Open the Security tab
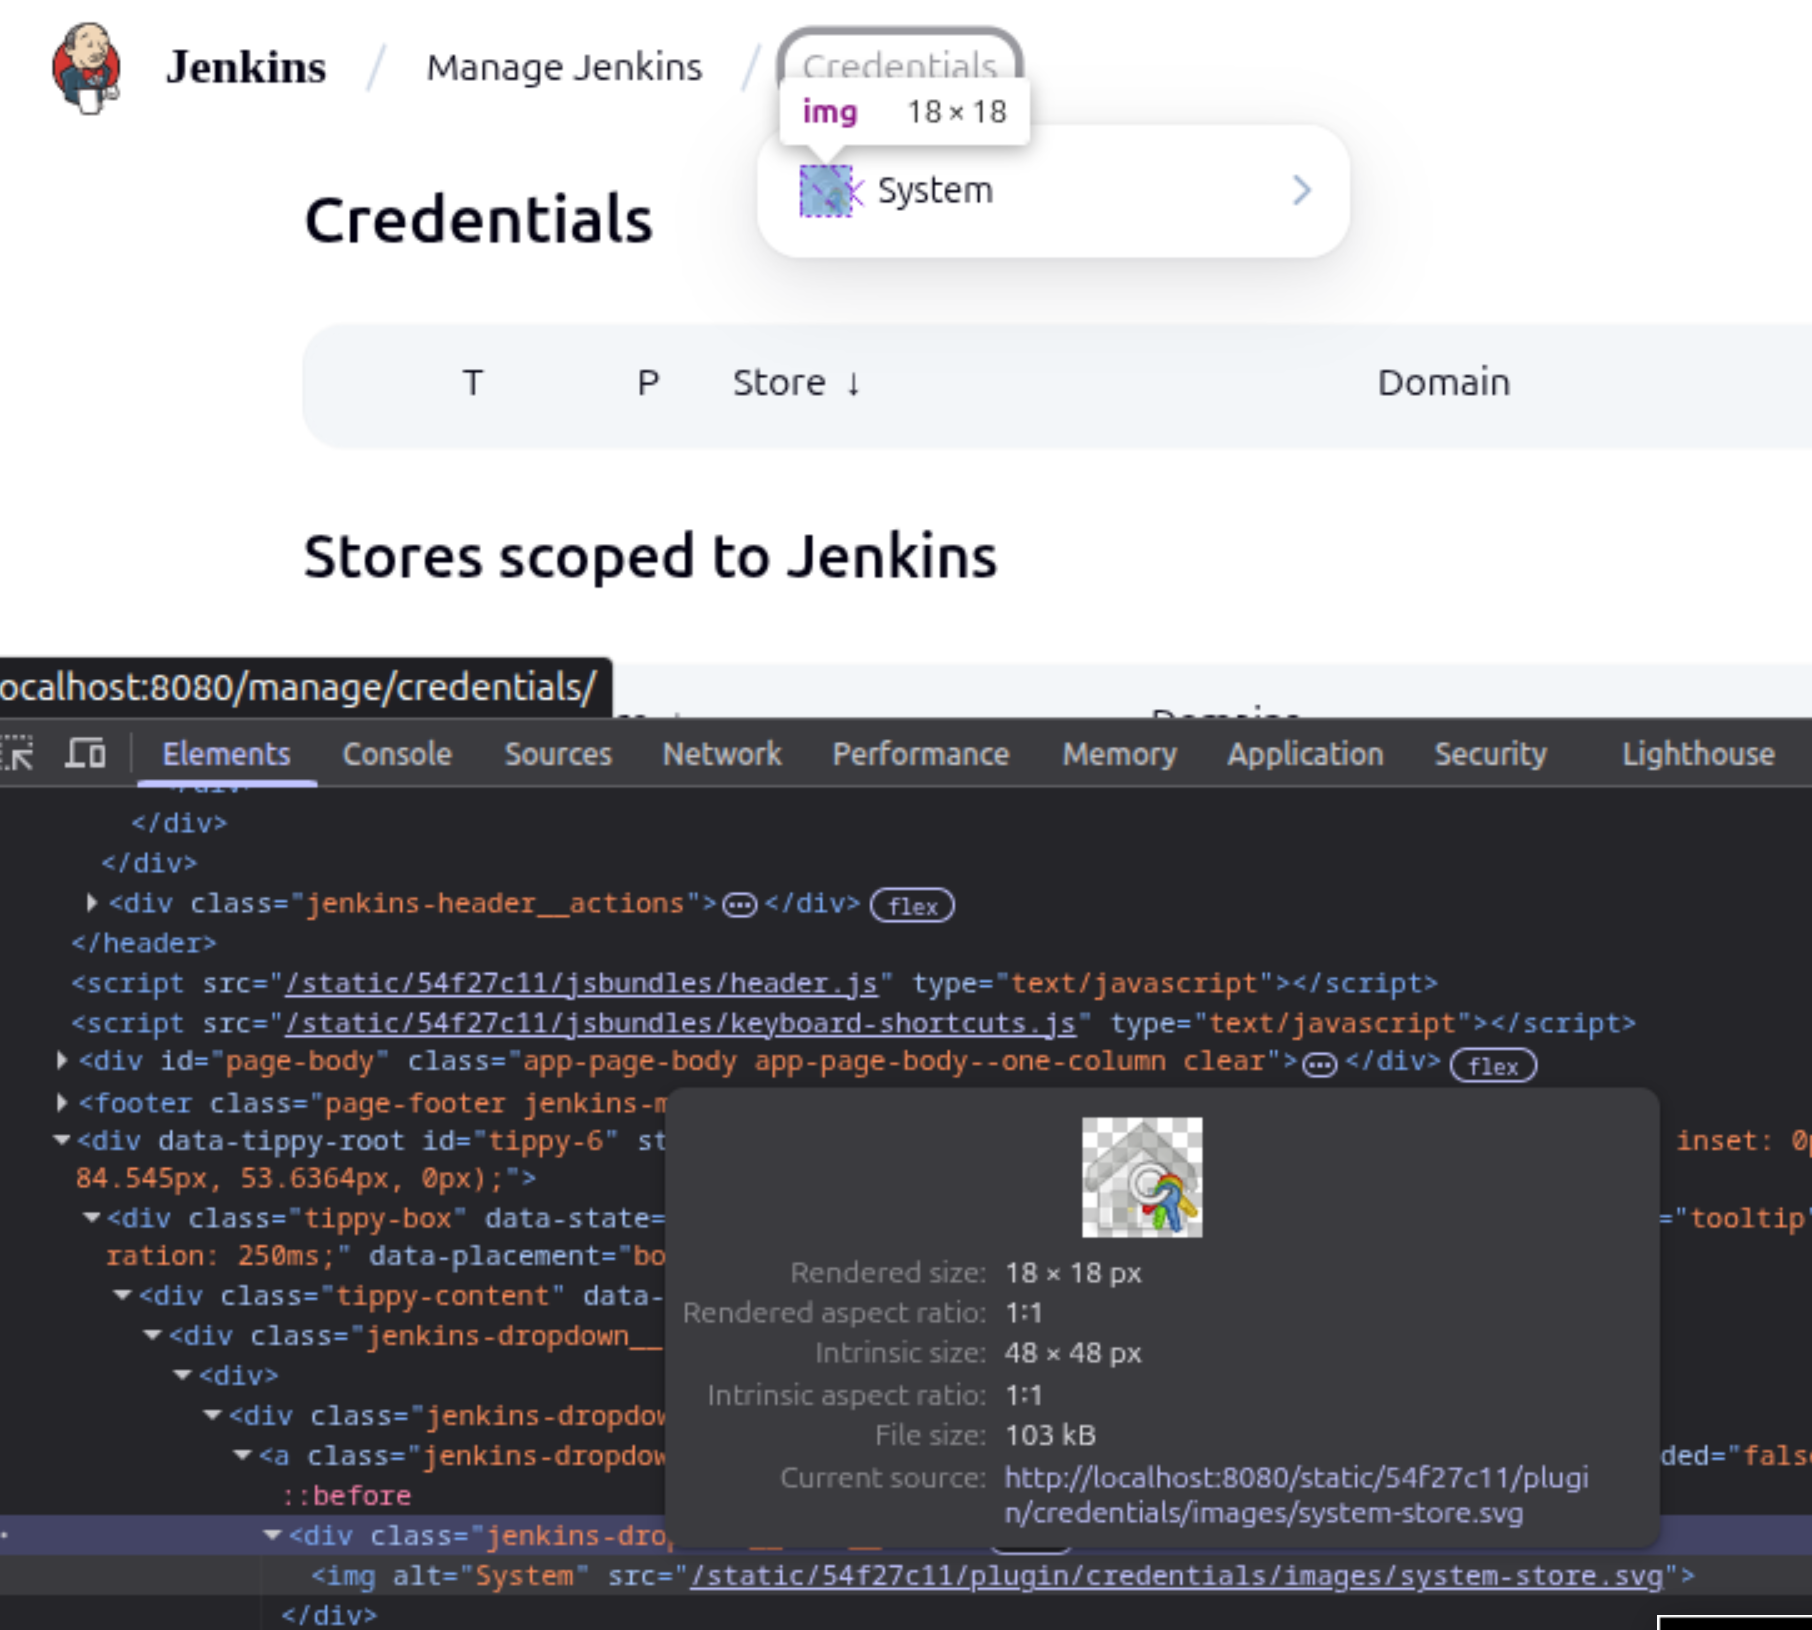The image size is (1812, 1630). (x=1490, y=754)
